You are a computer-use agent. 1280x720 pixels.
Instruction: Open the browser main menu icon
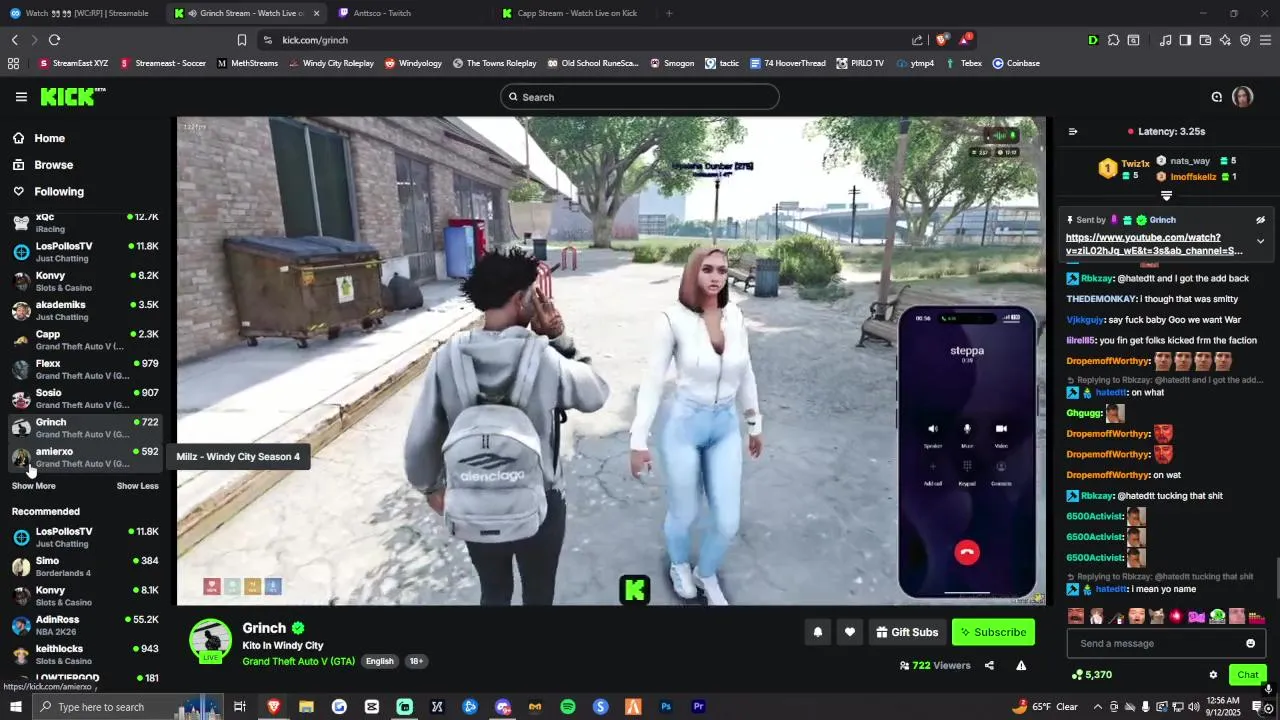coord(1265,40)
